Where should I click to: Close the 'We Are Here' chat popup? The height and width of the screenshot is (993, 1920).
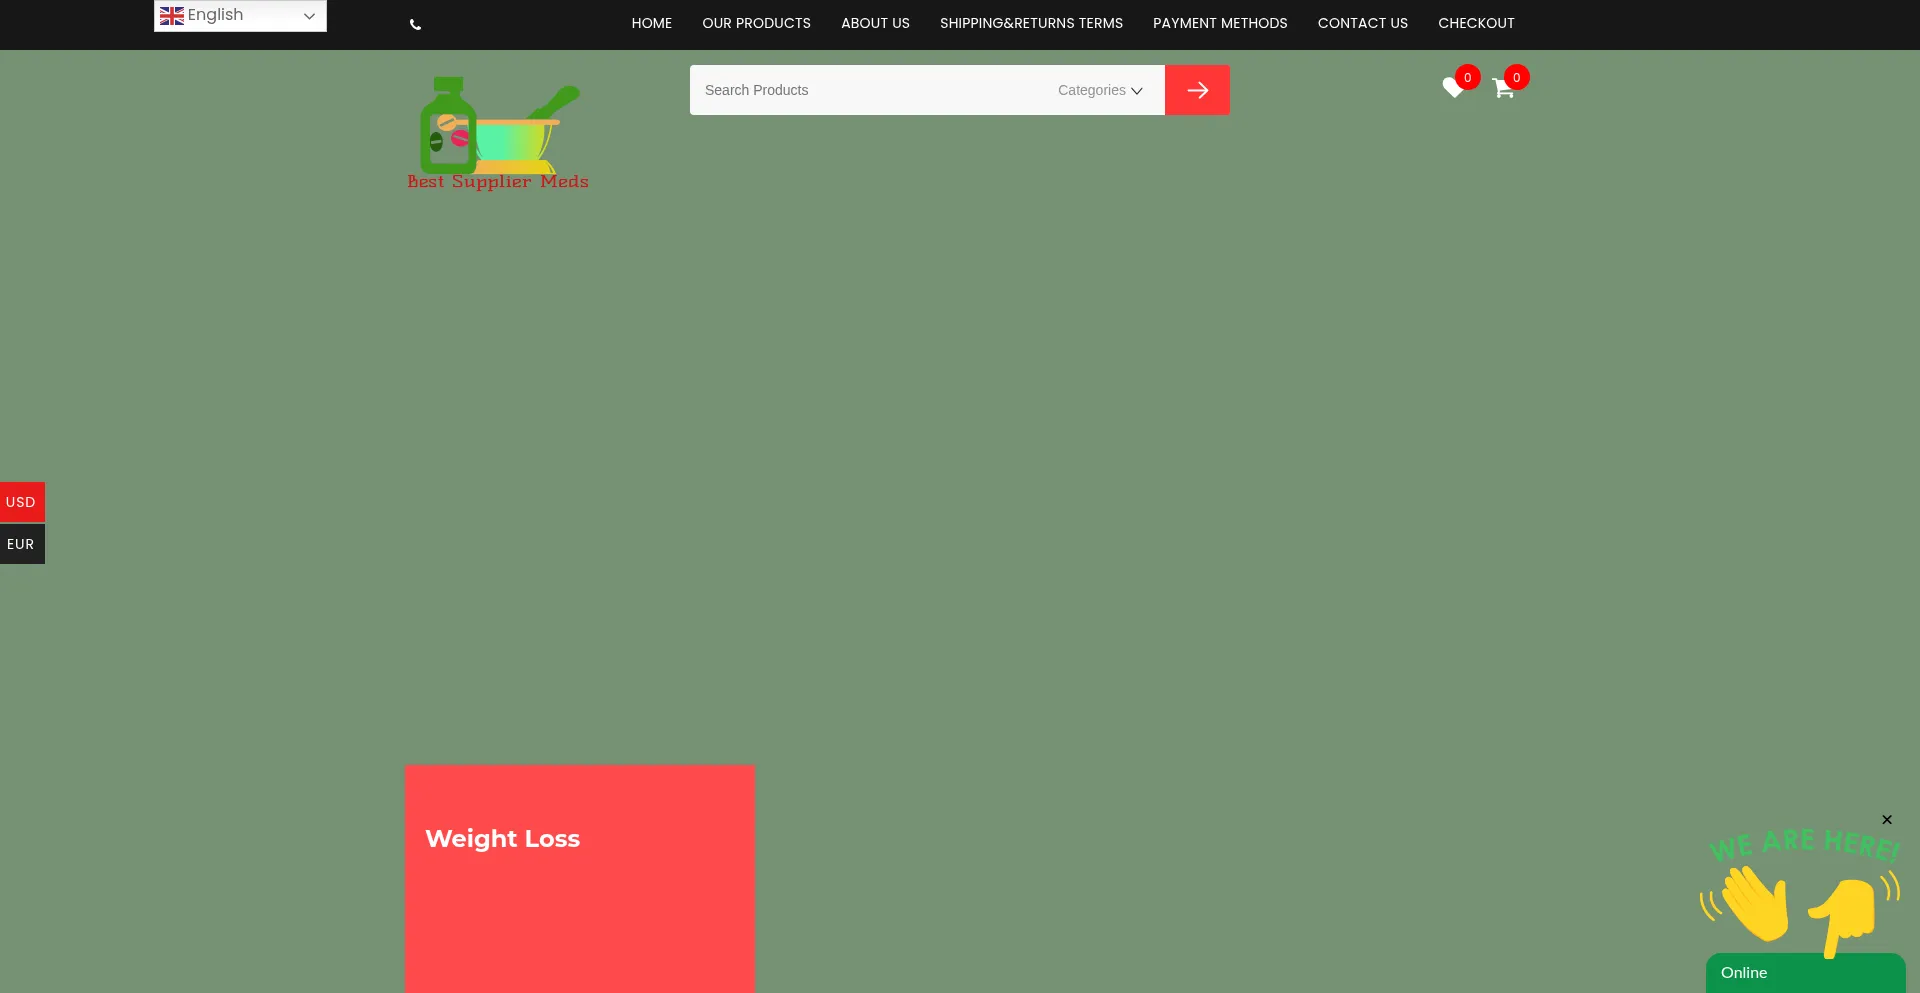[1887, 820]
